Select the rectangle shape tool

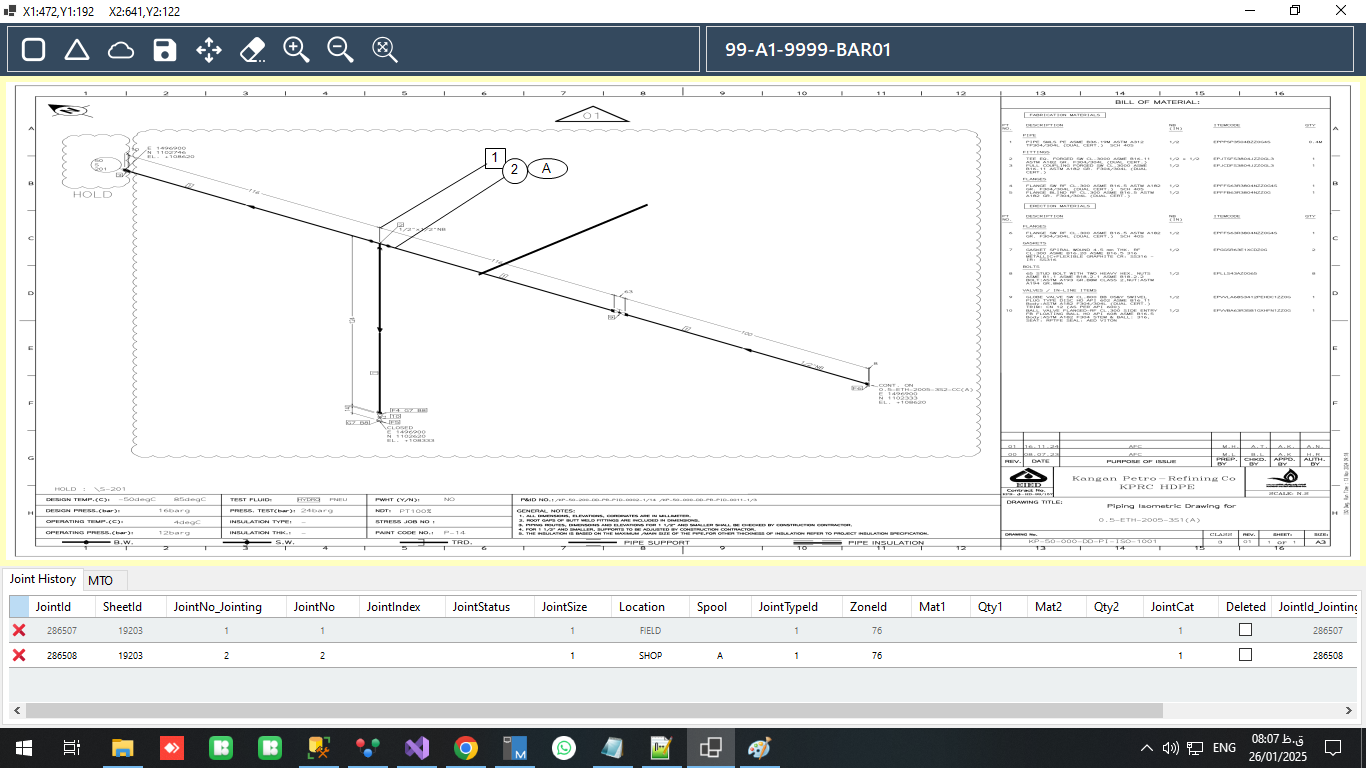[x=33, y=49]
